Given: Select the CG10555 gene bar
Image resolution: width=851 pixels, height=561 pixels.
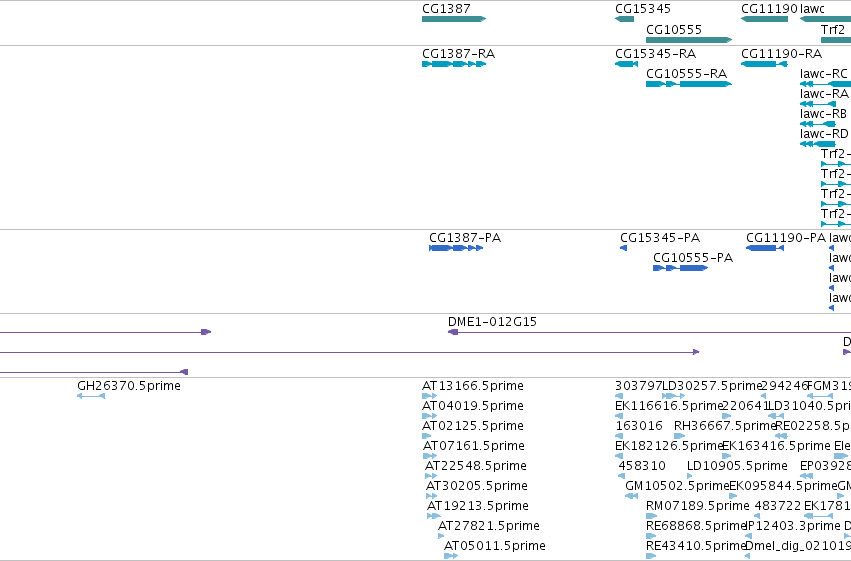Looking at the screenshot, I should point(689,40).
